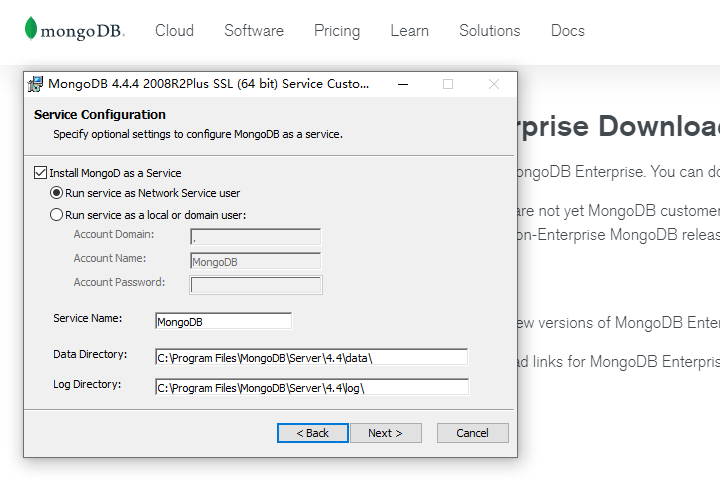The image size is (720, 484).
Task: Click the installer icon in title bar
Action: (35, 84)
